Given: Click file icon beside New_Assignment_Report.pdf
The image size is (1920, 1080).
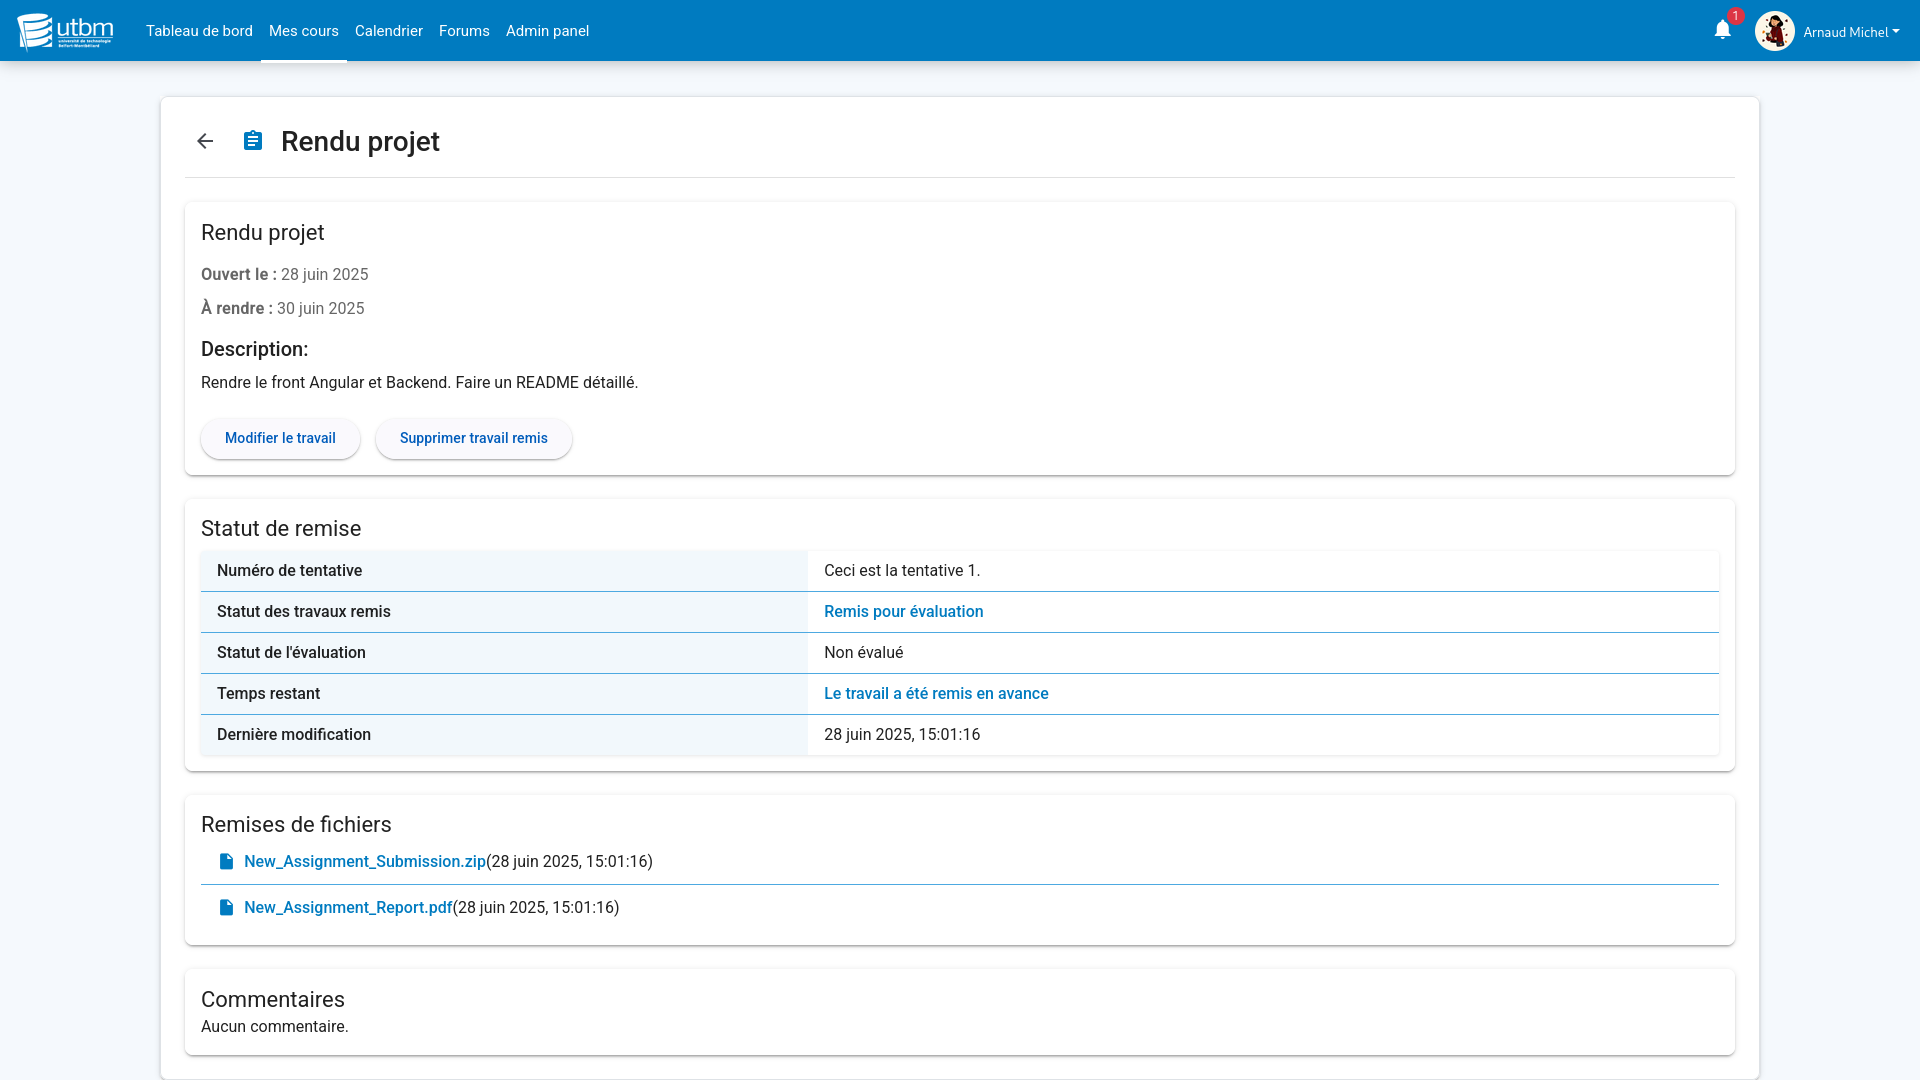Looking at the screenshot, I should coord(227,908).
